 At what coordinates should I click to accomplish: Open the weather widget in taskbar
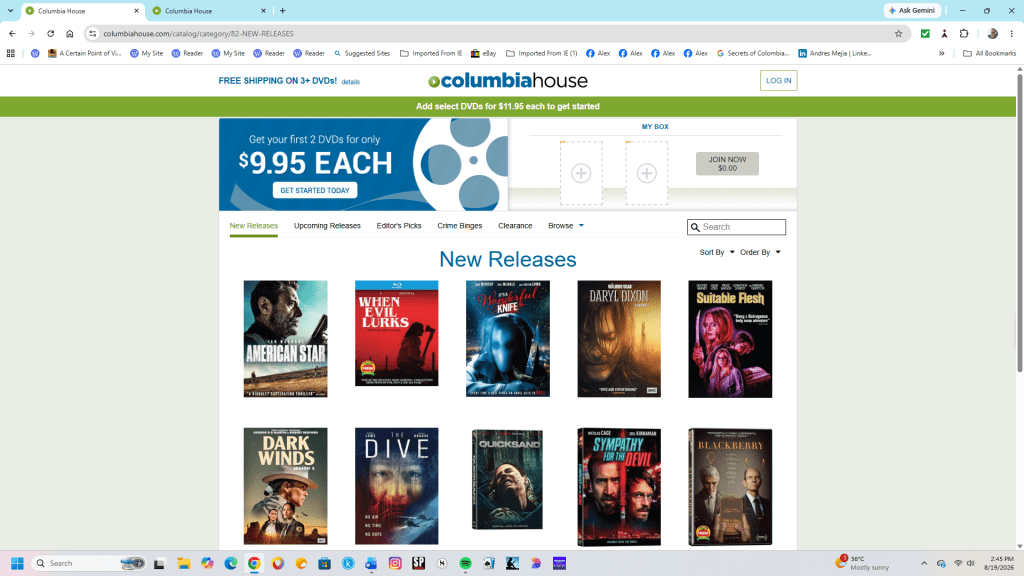862,563
